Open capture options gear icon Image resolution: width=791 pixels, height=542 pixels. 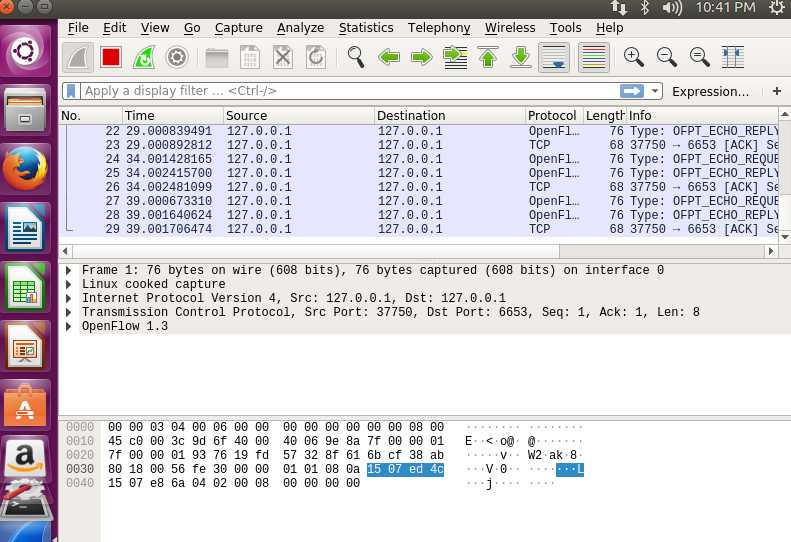pyautogui.click(x=177, y=57)
